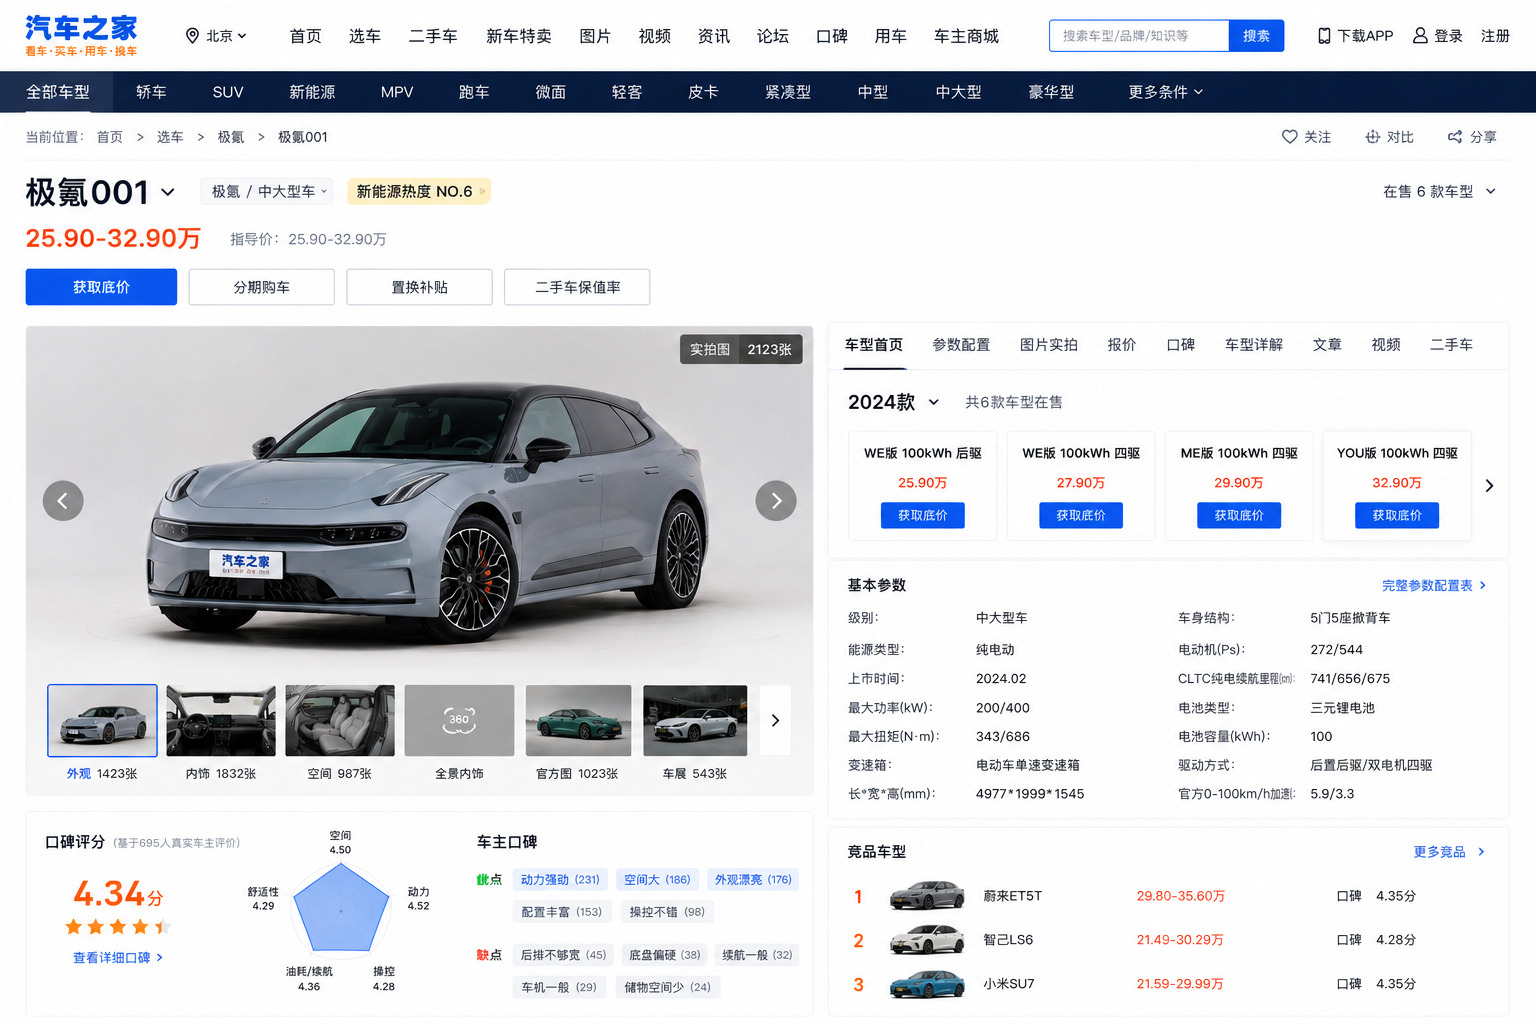
Task: Select the 内饰 interior thumbnail
Action: (x=221, y=720)
